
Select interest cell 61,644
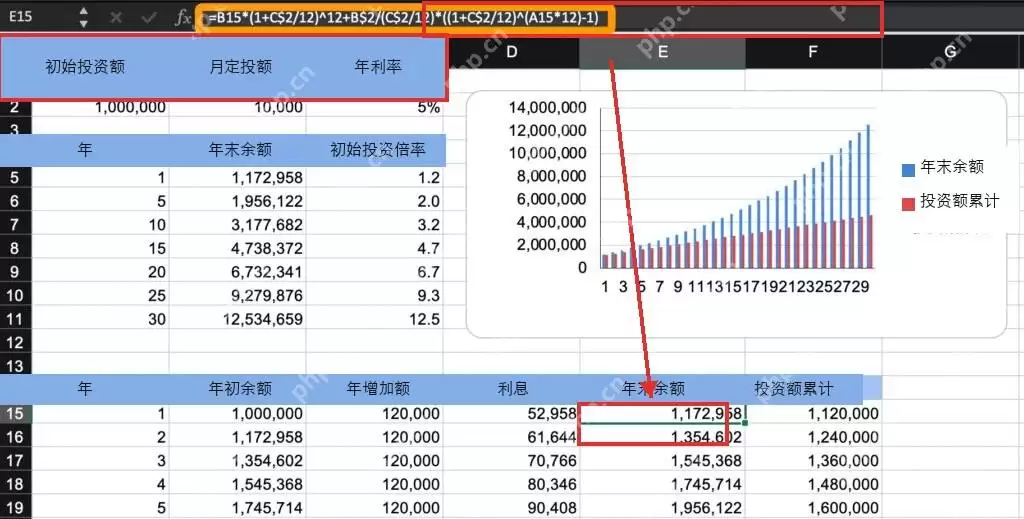[x=513, y=437]
